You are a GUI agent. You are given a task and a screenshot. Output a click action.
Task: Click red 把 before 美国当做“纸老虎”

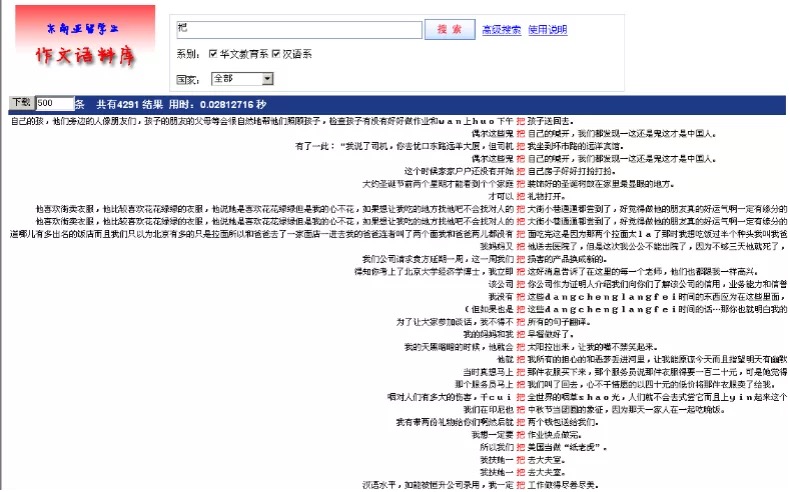tap(520, 447)
